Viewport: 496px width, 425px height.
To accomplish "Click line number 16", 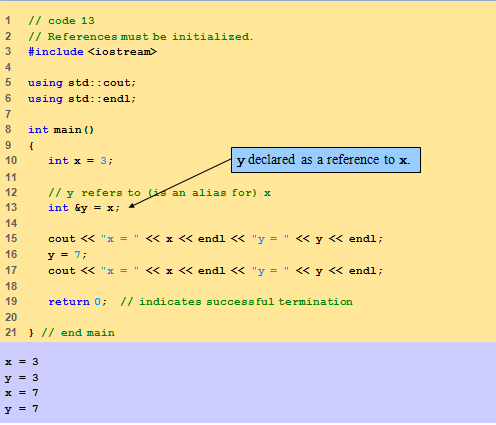I will 11,254.
